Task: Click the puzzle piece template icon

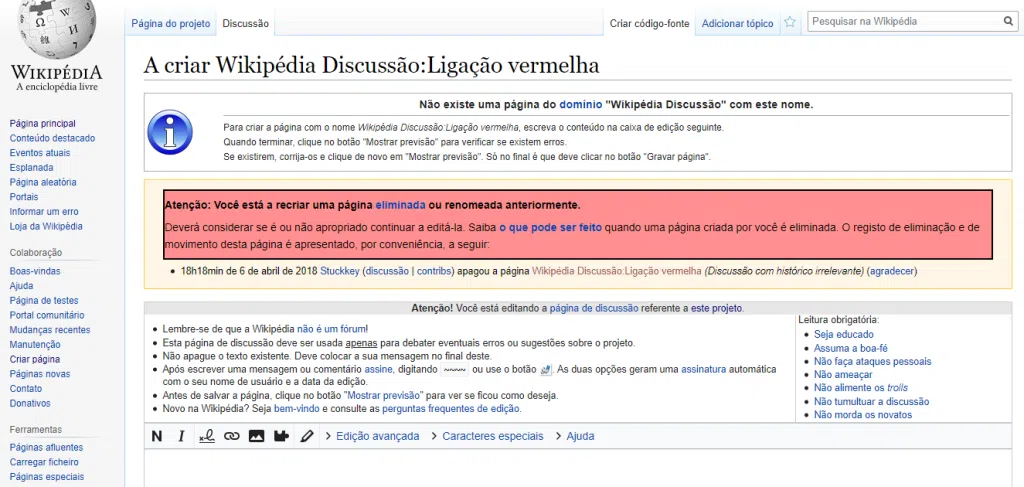Action: 281,436
